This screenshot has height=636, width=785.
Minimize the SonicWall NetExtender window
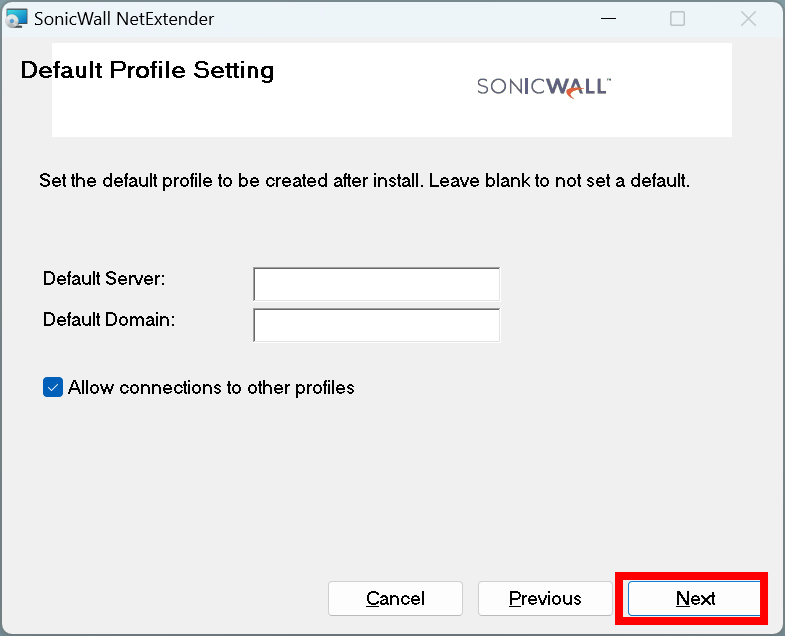(x=608, y=19)
